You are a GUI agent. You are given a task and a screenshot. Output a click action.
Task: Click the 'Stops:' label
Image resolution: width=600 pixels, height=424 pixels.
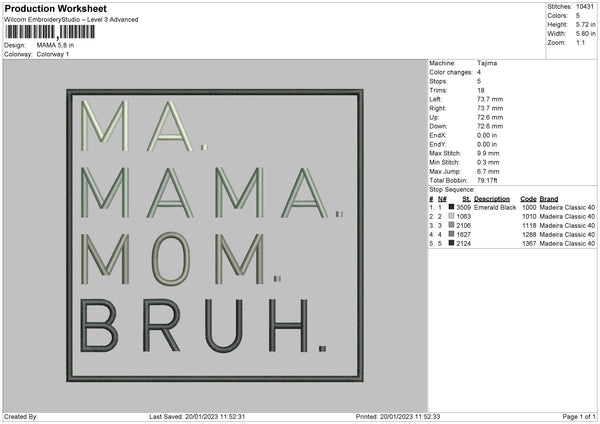[x=438, y=81]
